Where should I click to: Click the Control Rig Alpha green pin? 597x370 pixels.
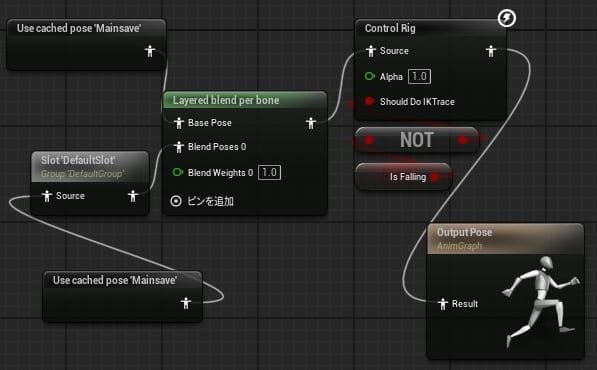(370, 76)
